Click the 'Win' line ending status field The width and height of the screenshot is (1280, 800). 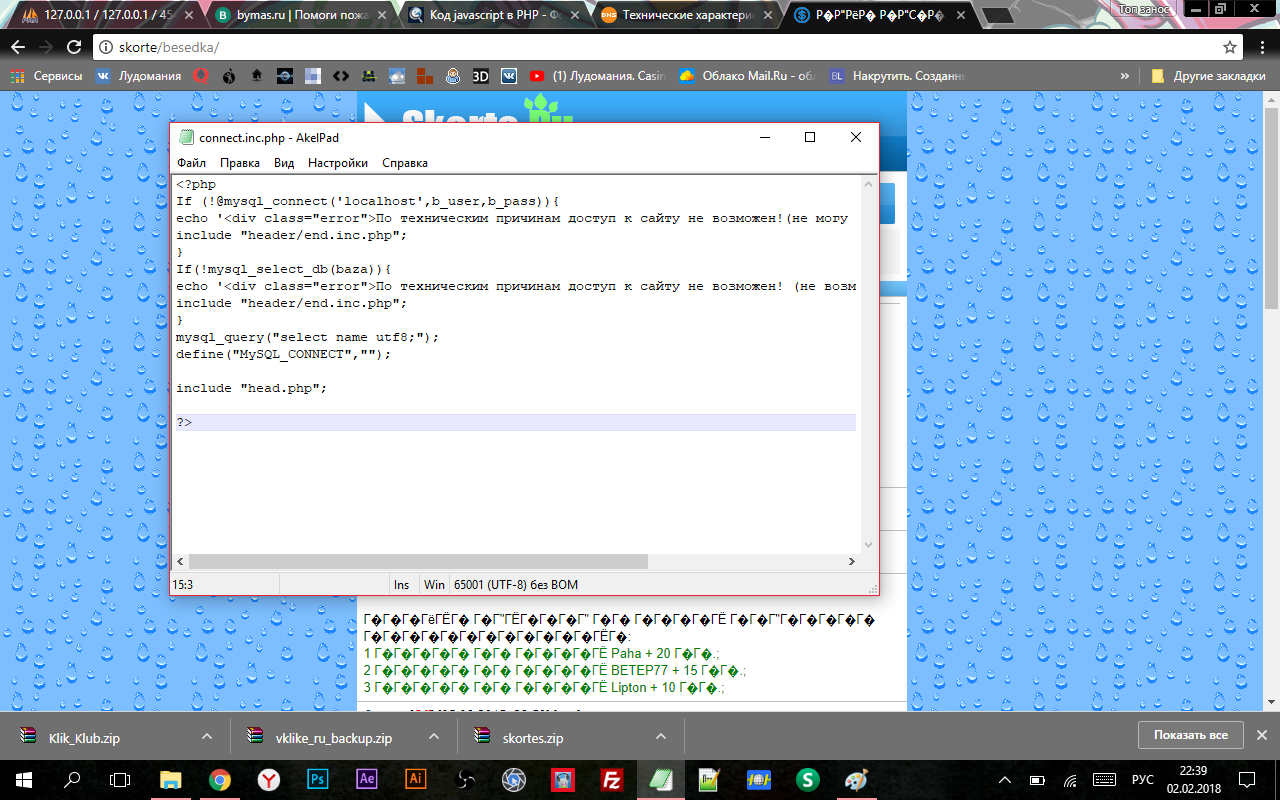click(x=435, y=585)
